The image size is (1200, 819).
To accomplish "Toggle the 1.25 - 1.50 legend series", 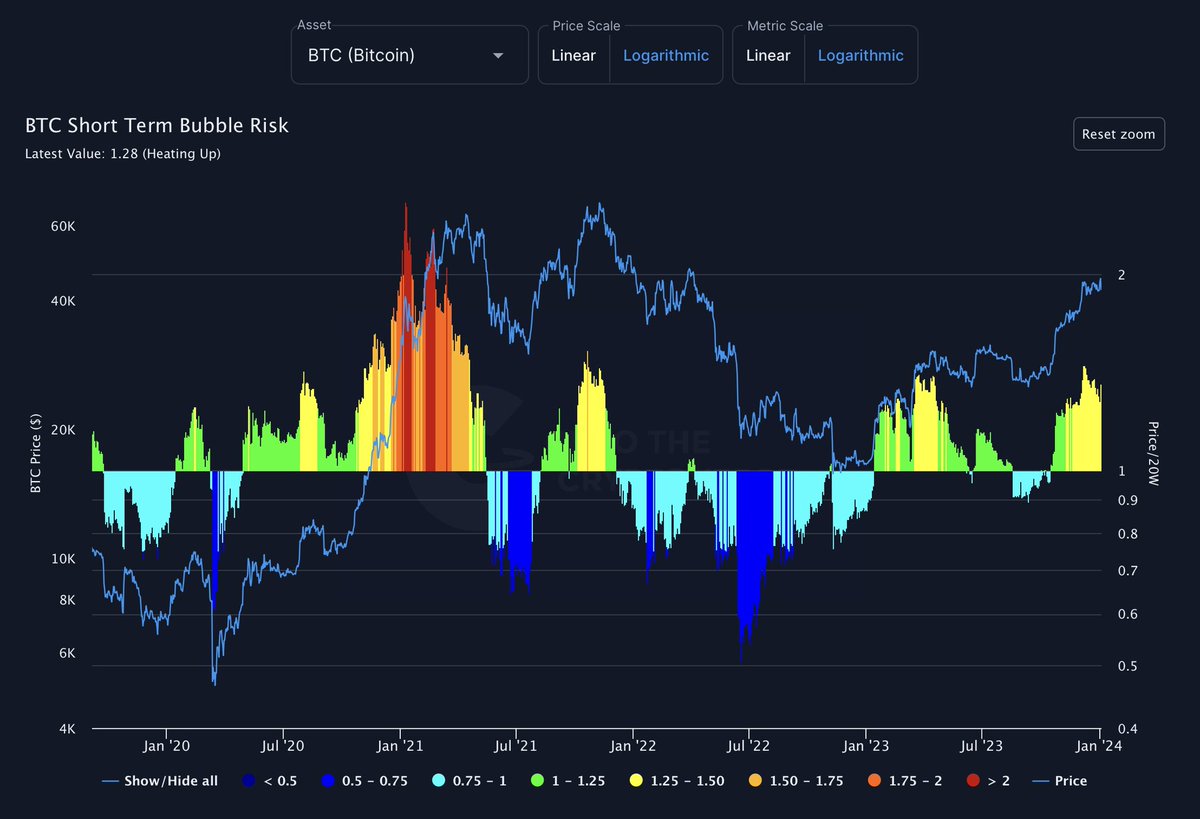I will (x=676, y=781).
